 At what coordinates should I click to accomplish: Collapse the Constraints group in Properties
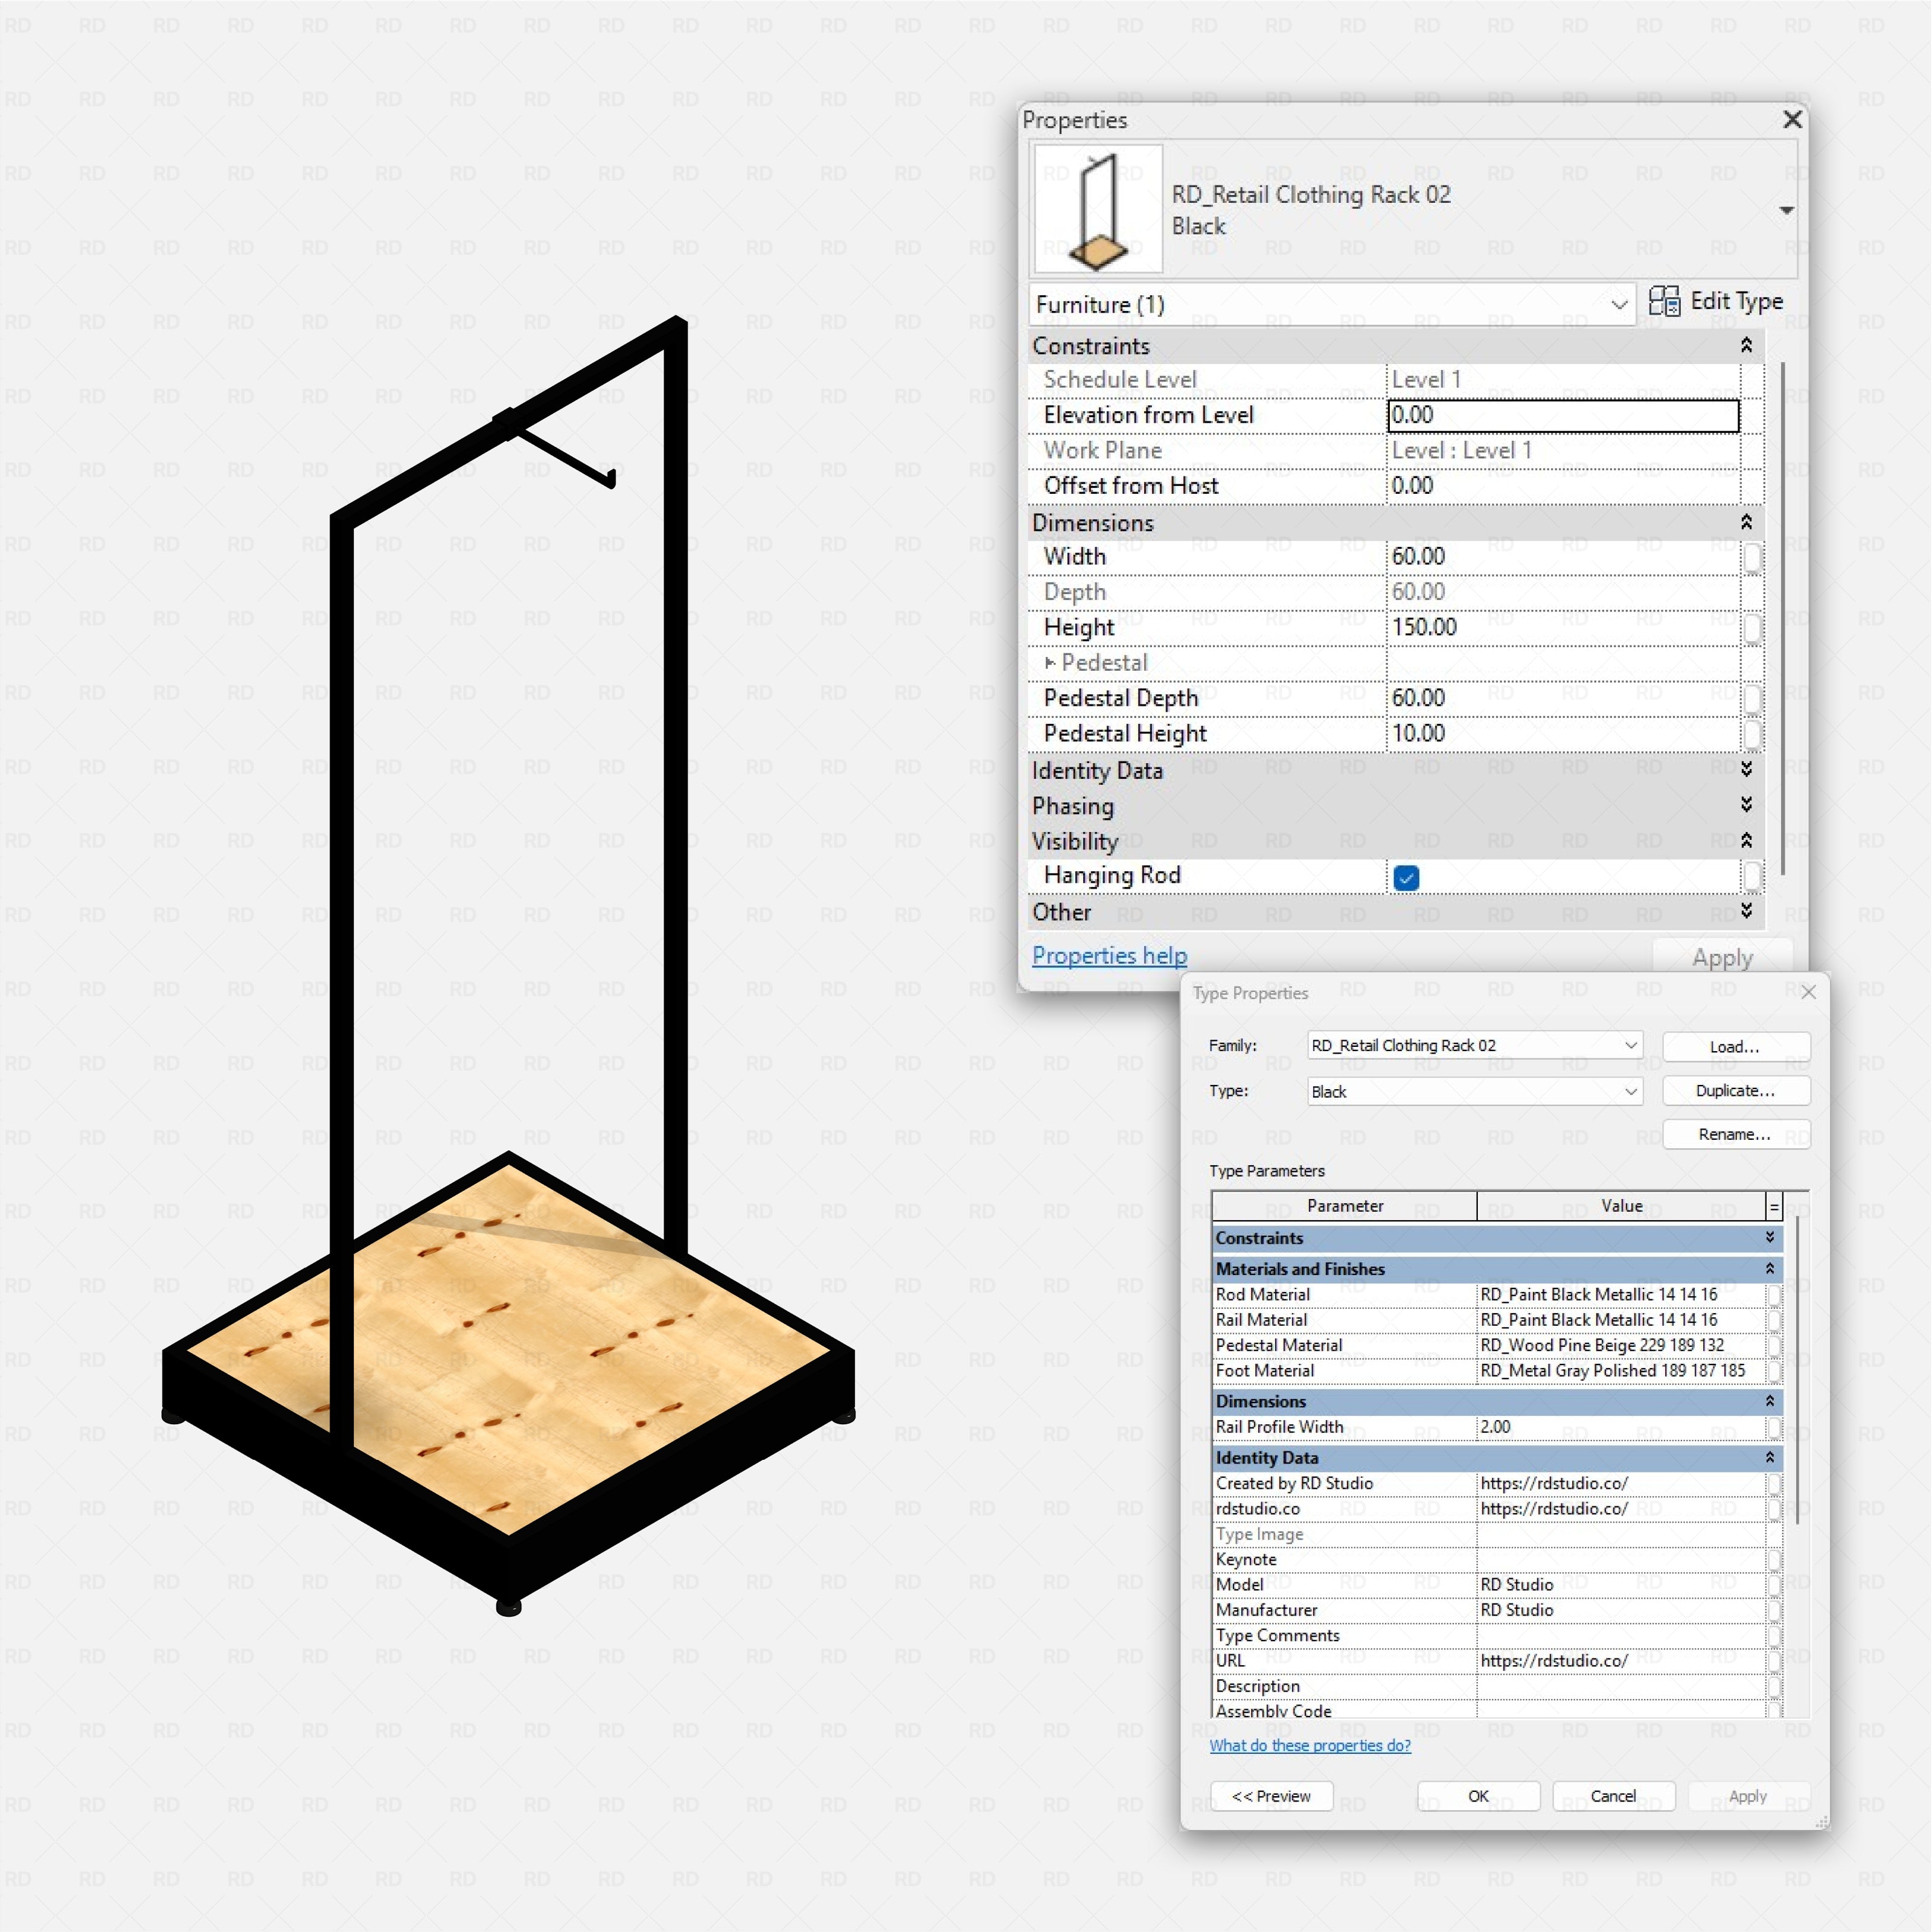point(1746,345)
